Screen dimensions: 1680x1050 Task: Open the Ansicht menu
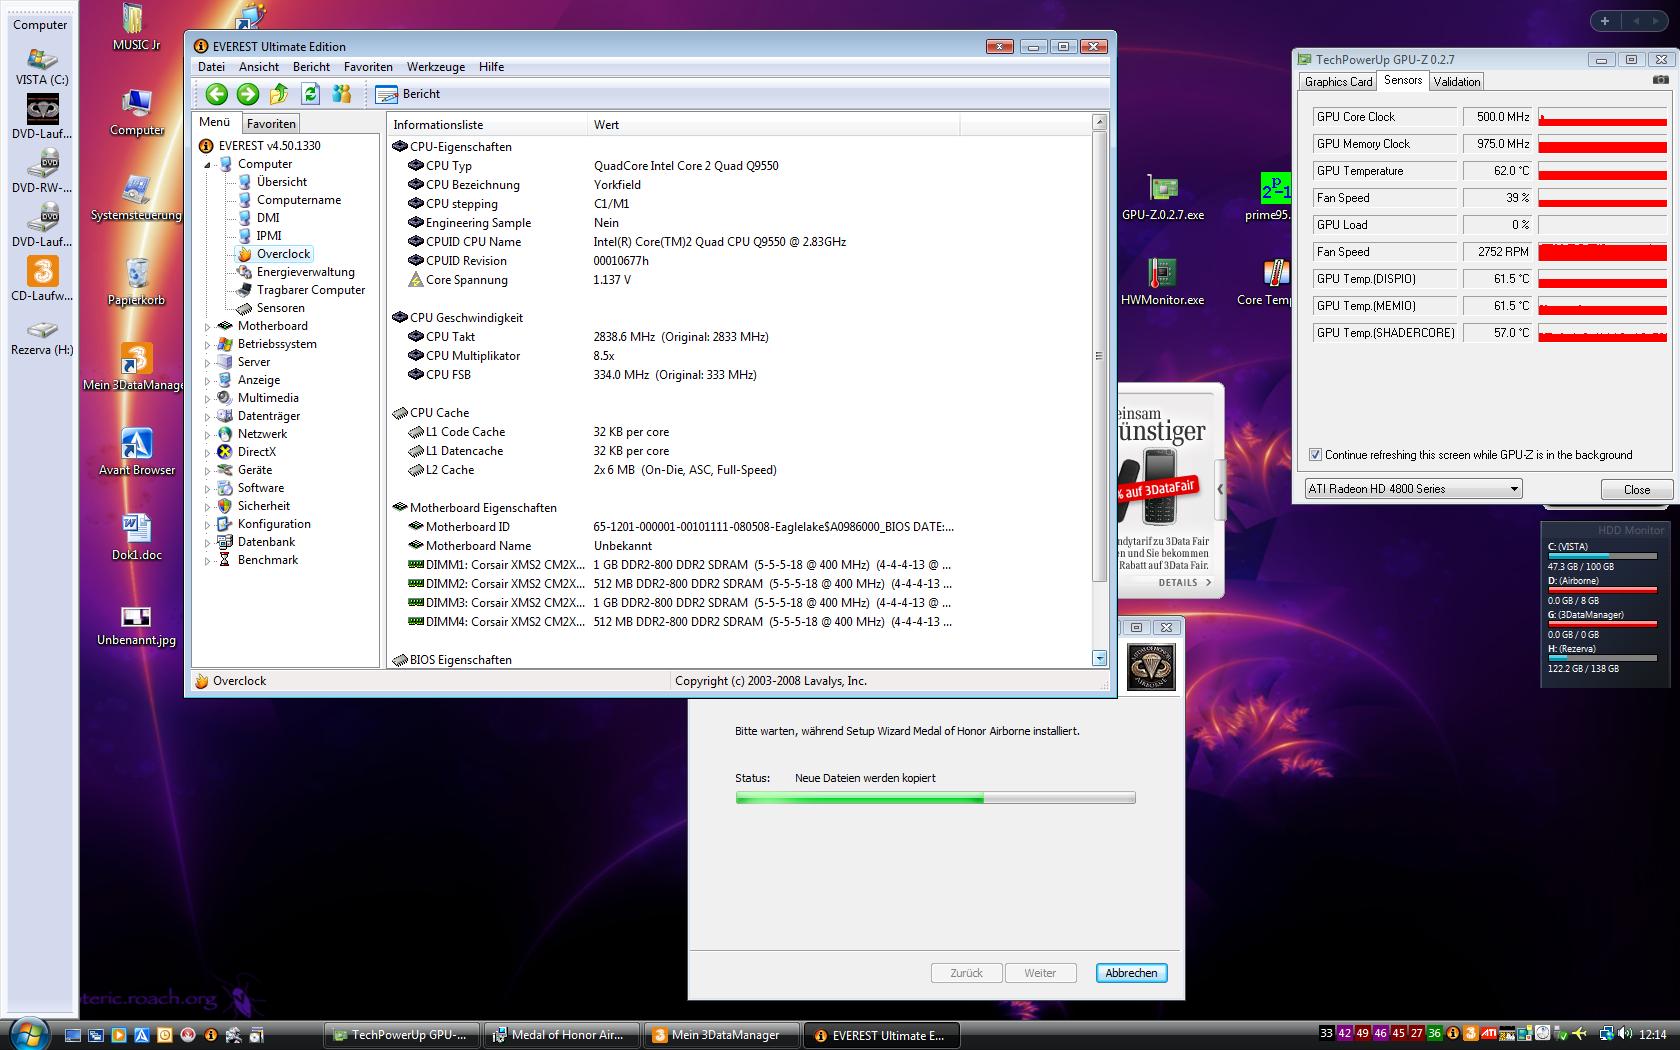pos(259,67)
